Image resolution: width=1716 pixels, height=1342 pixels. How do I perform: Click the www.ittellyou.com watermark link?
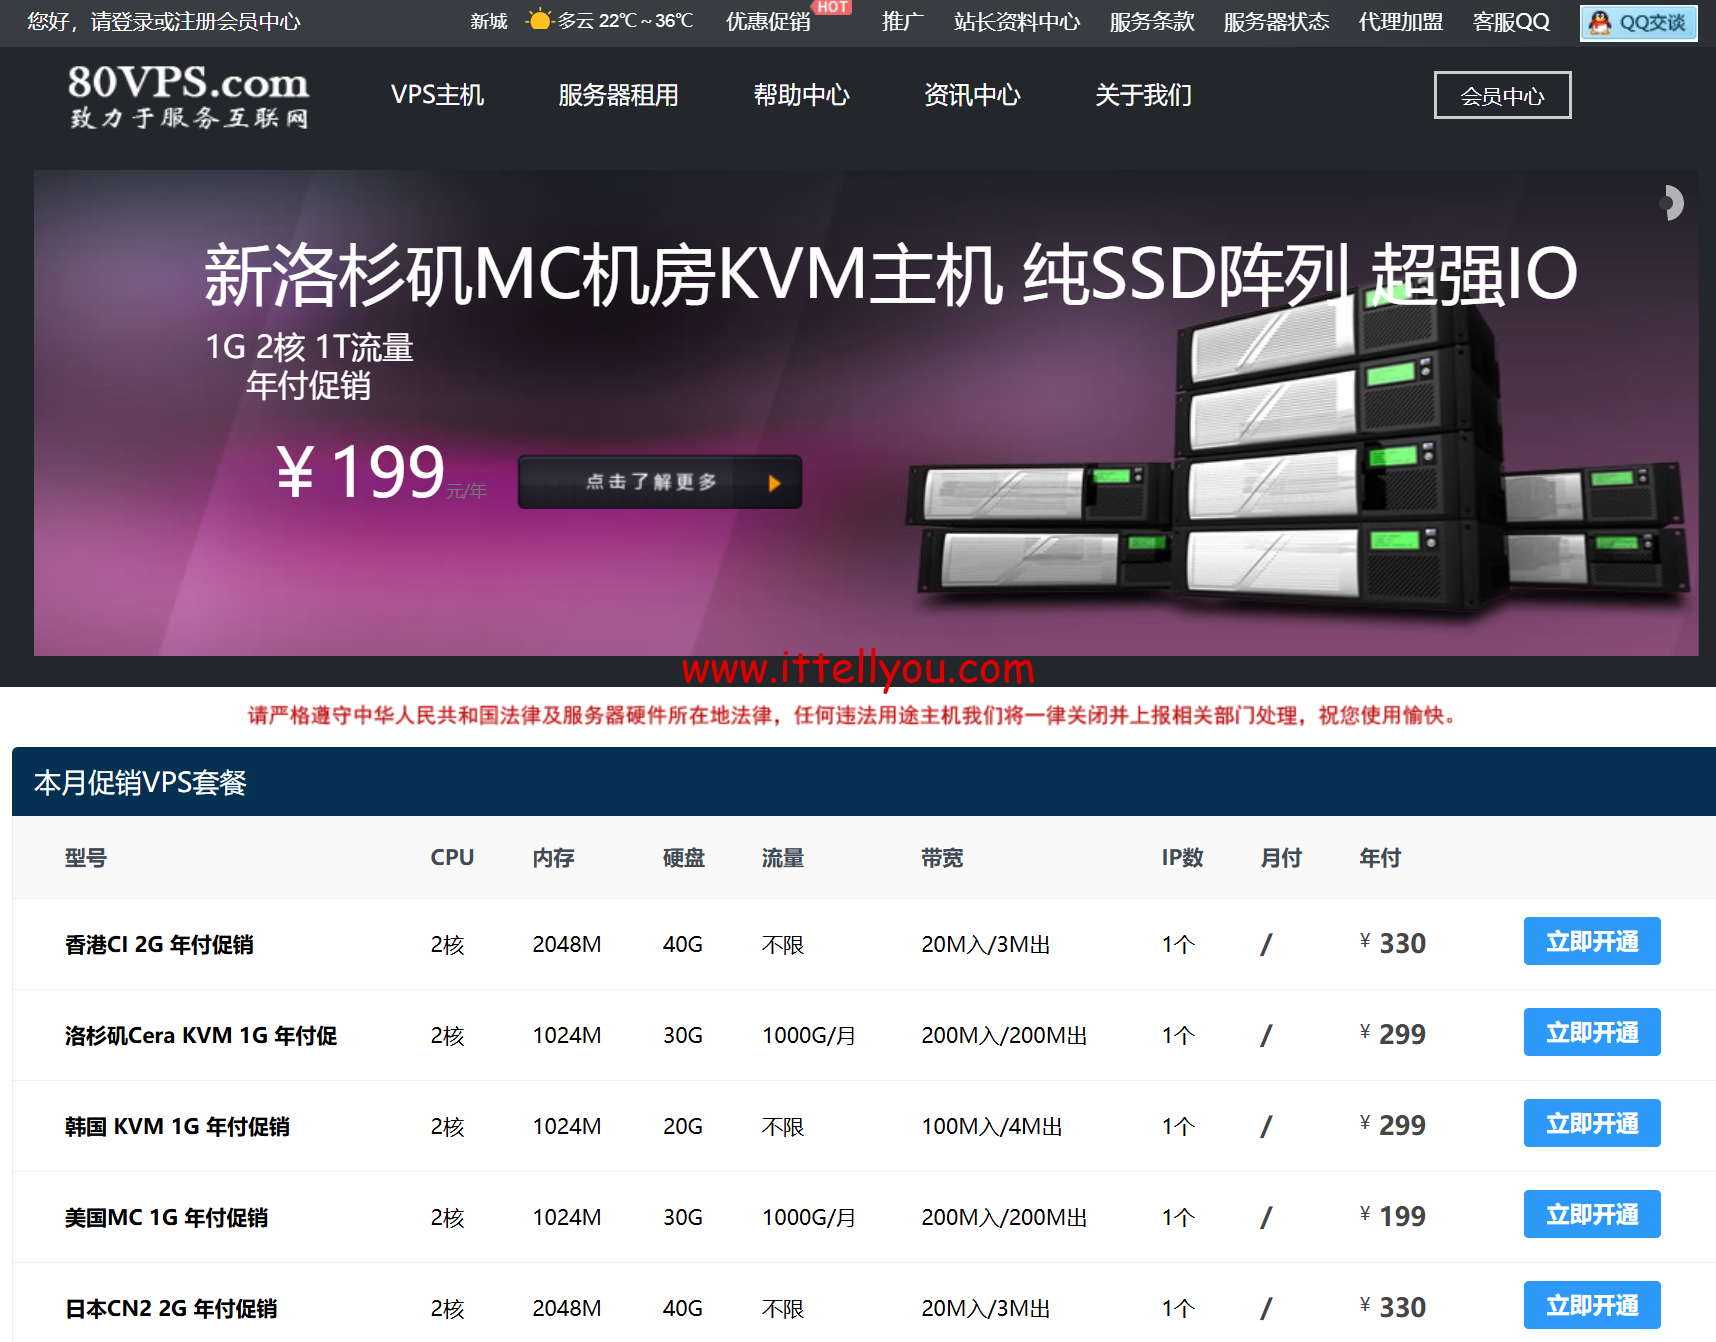pos(858,667)
